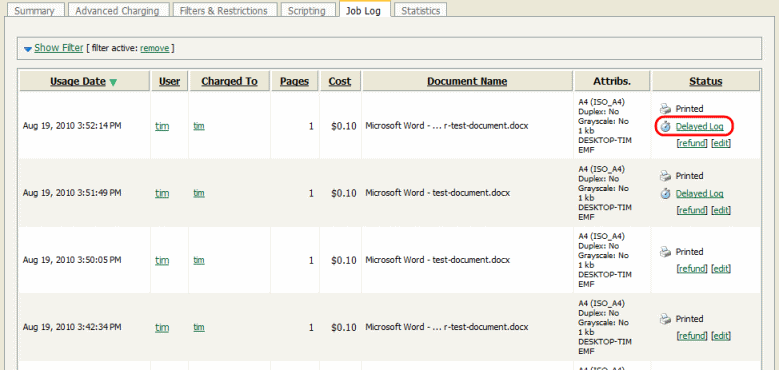Expand the Show Filter link
Image resolution: width=779 pixels, height=370 pixels.
(59, 48)
